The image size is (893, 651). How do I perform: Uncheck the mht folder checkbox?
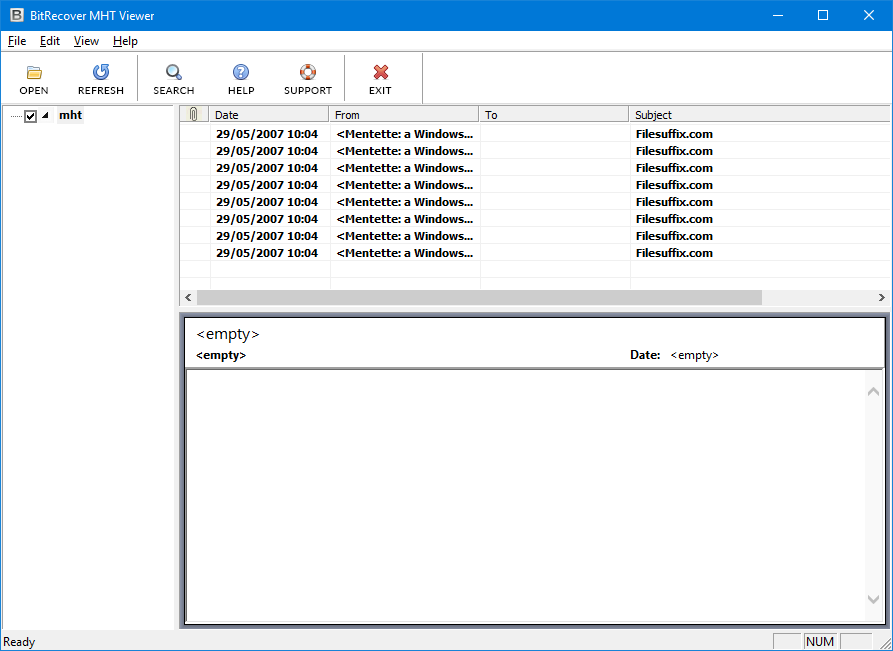(x=31, y=116)
